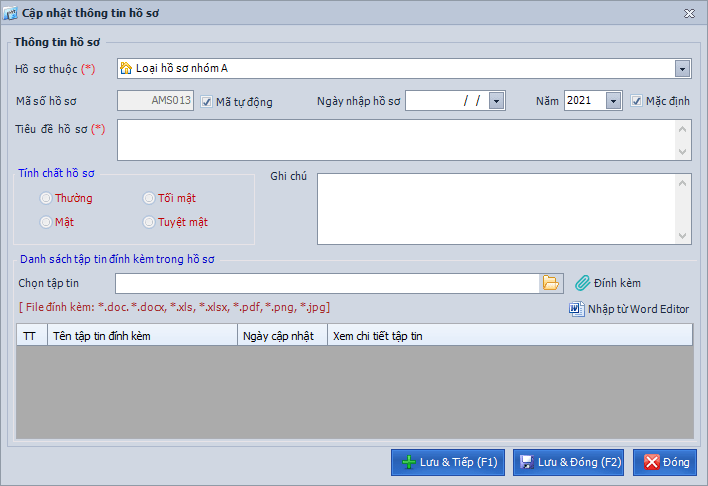Click the Lưu & Đóng (F2) button
The image size is (708, 486).
569,462
